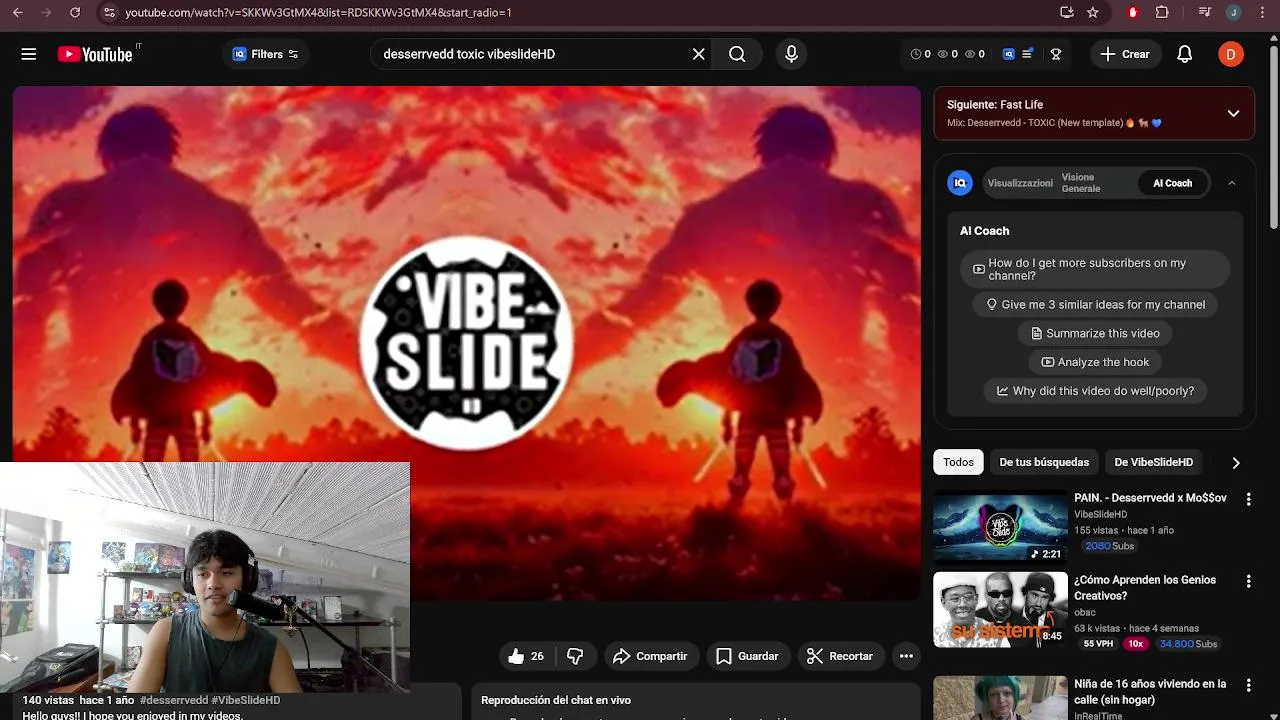Go to YouTube home via logo

[95, 54]
